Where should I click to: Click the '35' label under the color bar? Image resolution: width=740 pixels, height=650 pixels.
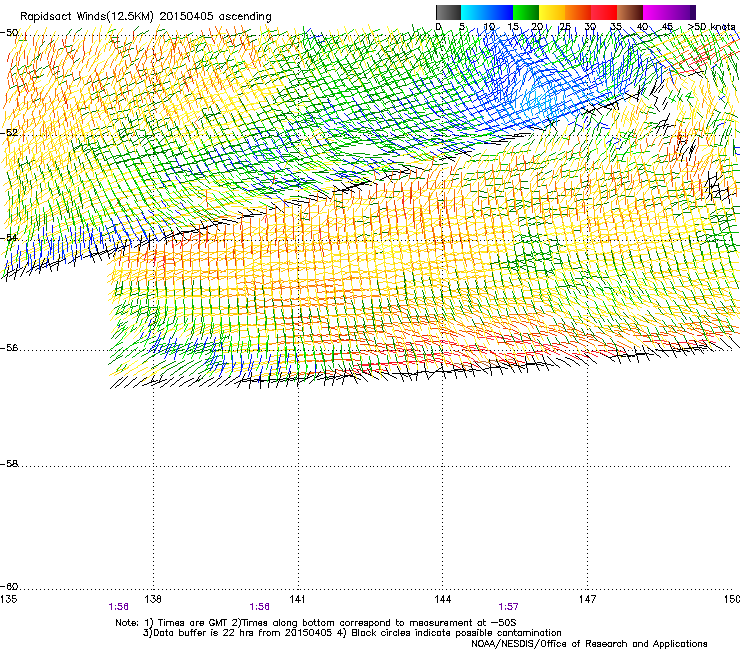pyautogui.click(x=616, y=26)
